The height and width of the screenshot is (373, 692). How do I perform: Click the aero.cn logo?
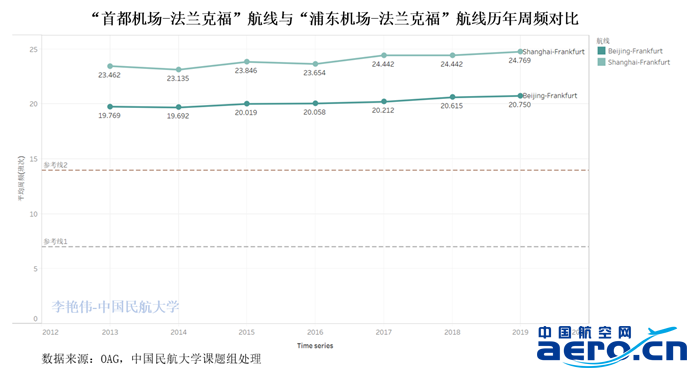(x=612, y=347)
